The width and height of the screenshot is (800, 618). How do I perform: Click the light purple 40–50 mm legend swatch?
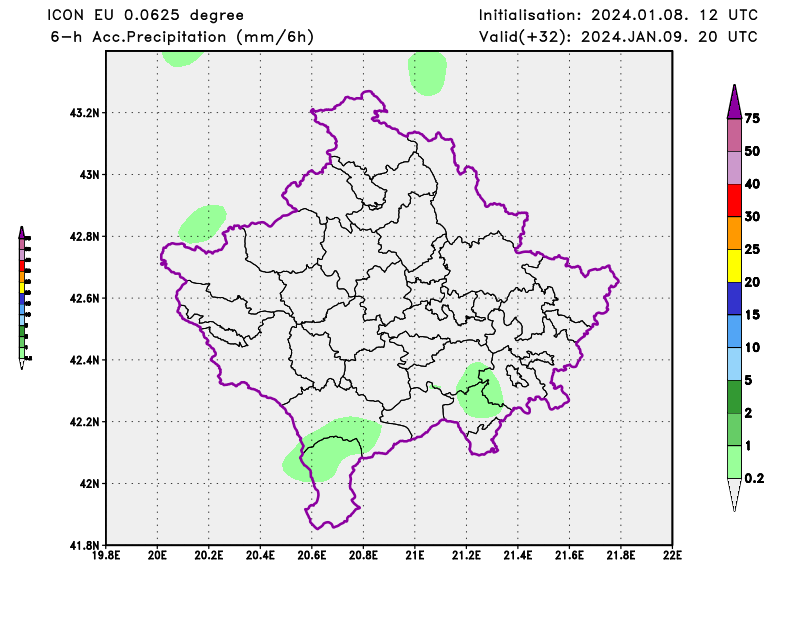734,168
